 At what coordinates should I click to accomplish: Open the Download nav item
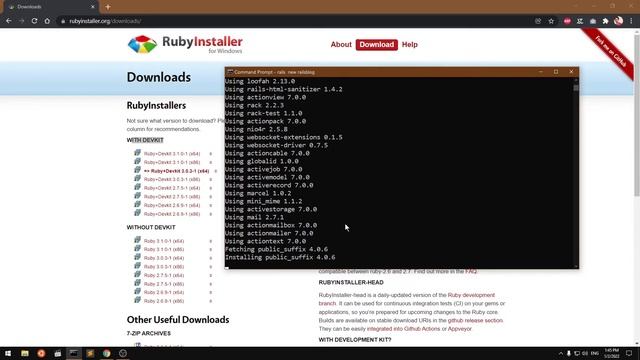(x=376, y=44)
